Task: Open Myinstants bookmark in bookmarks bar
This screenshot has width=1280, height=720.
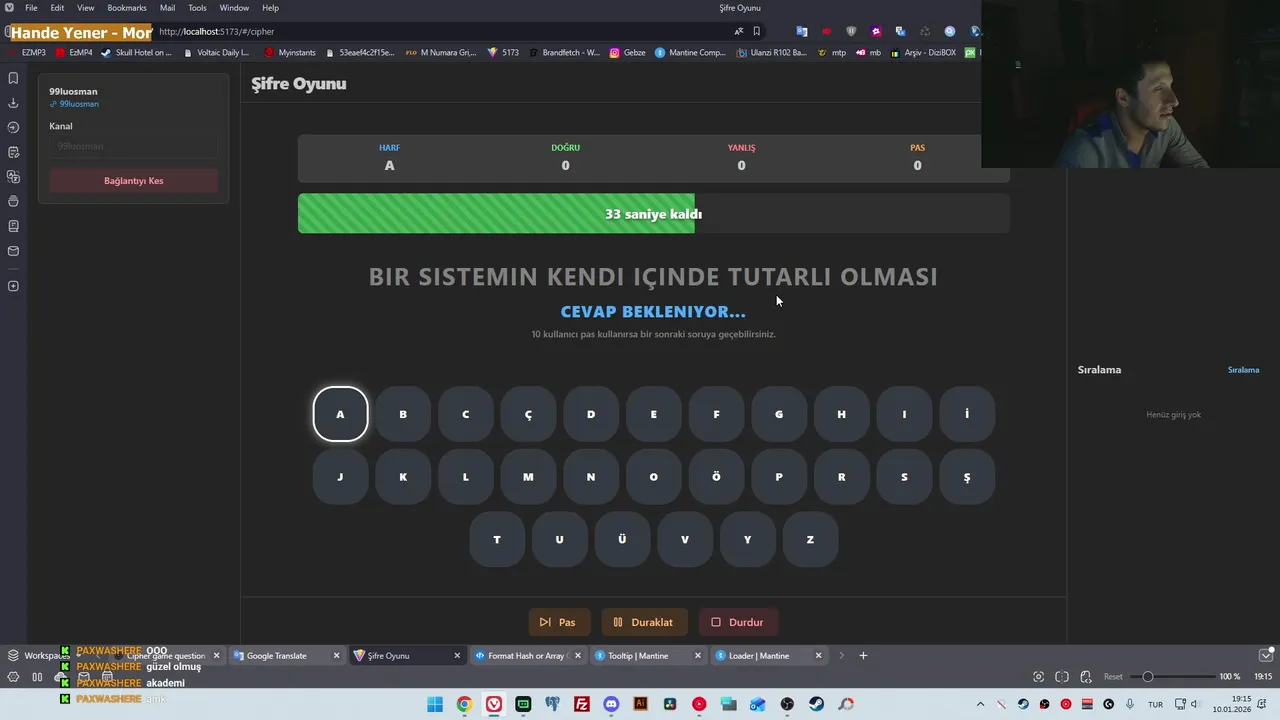Action: [x=290, y=52]
